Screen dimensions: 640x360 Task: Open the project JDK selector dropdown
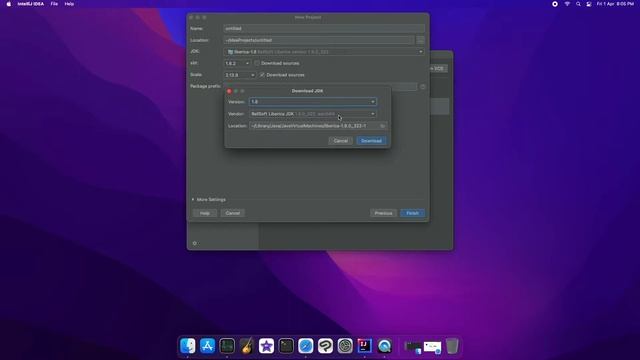[x=324, y=52]
